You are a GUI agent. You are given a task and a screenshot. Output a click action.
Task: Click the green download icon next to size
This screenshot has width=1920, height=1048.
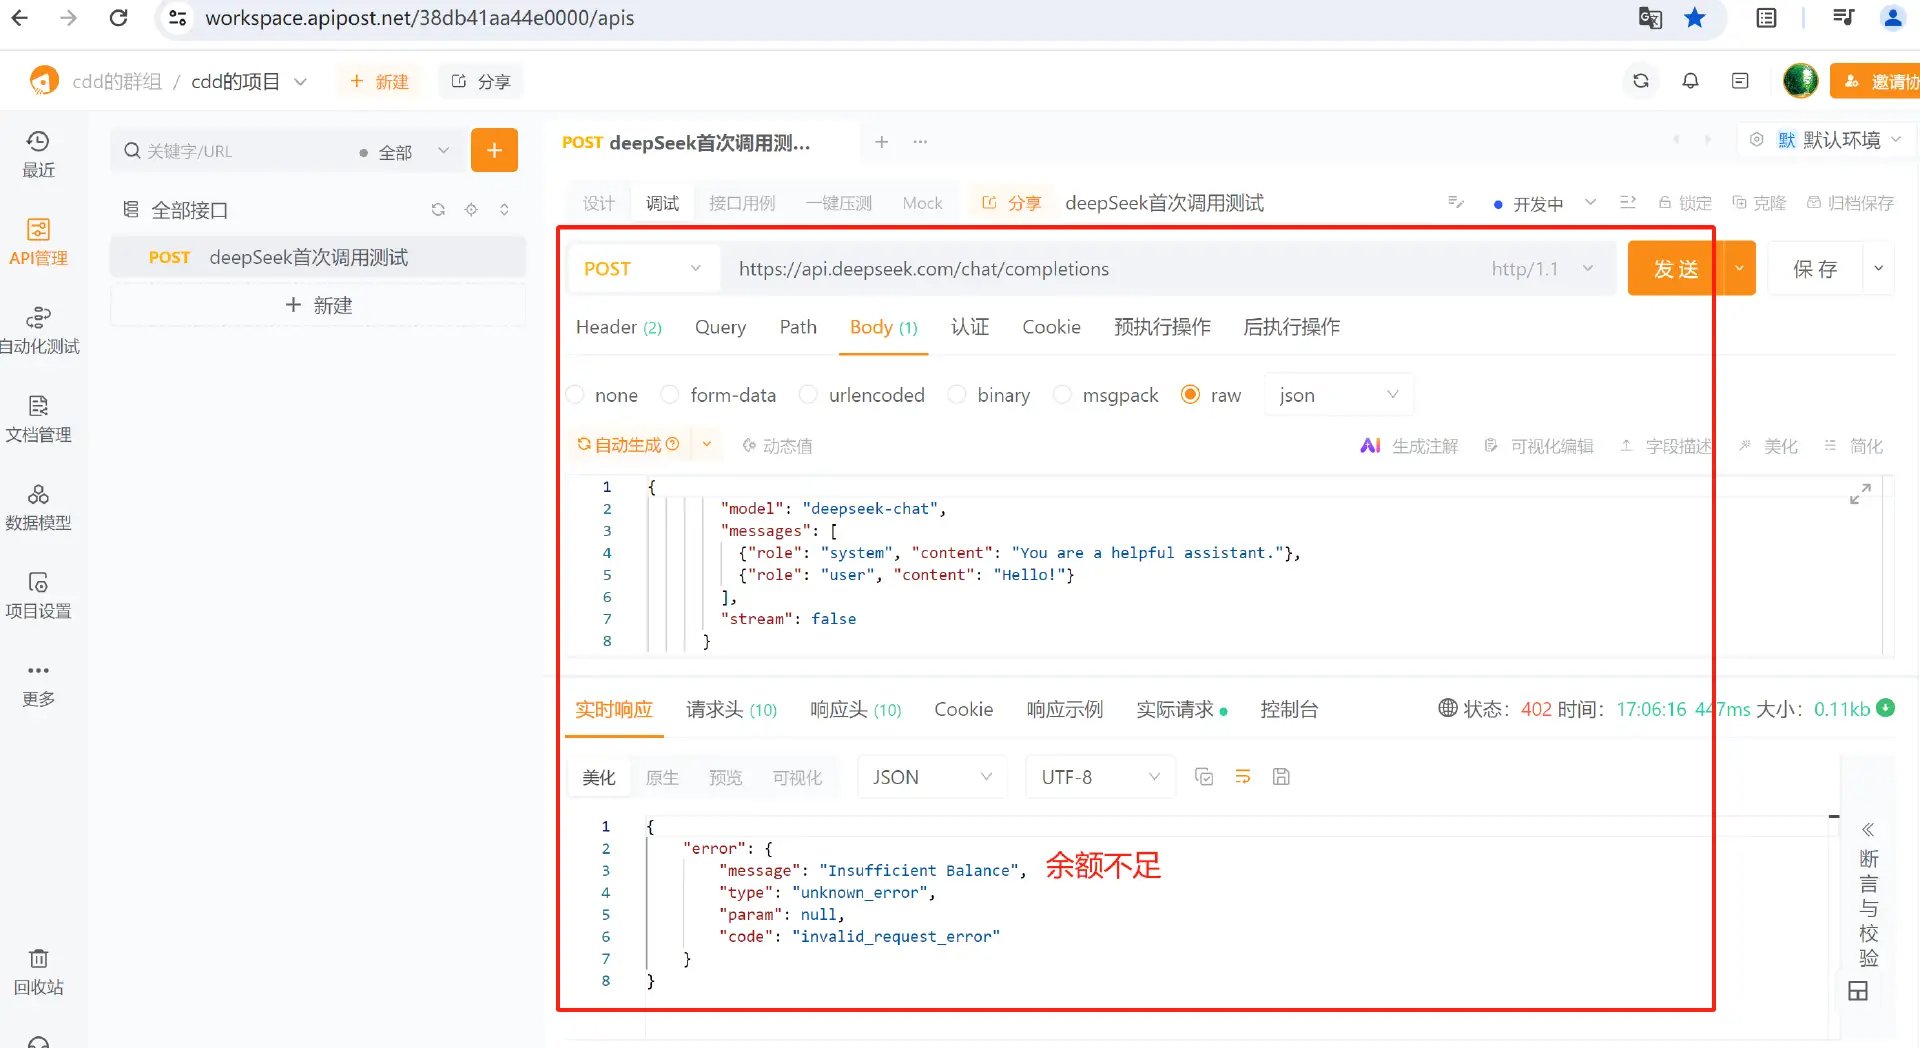1886,708
